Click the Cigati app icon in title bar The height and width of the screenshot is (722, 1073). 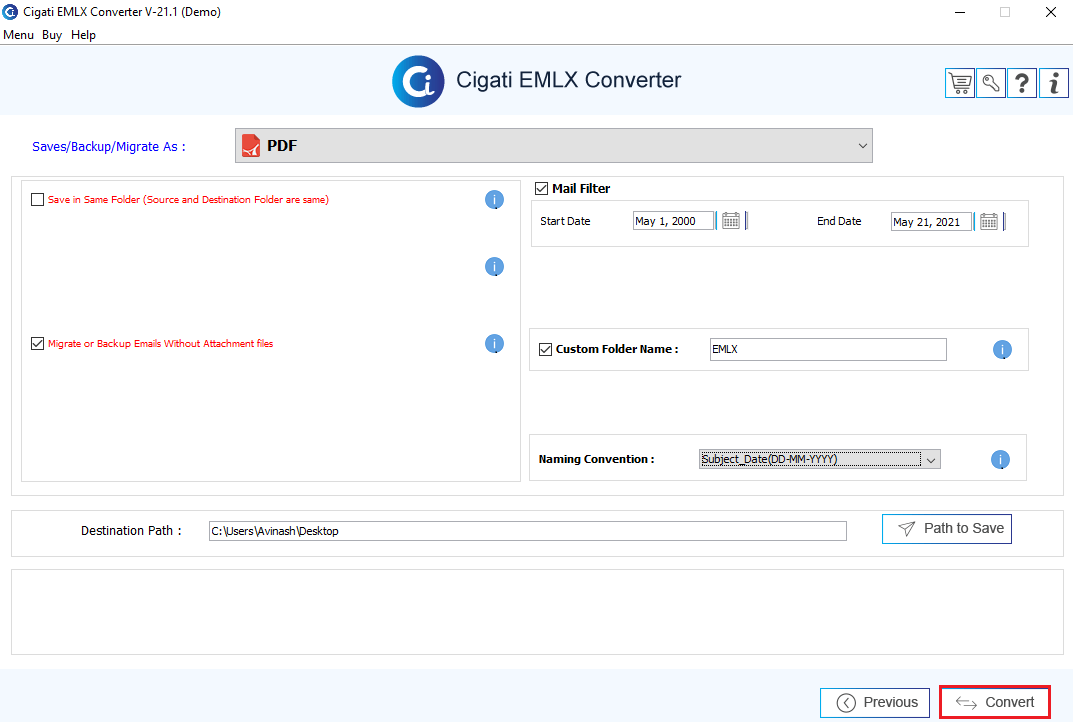click(x=10, y=12)
